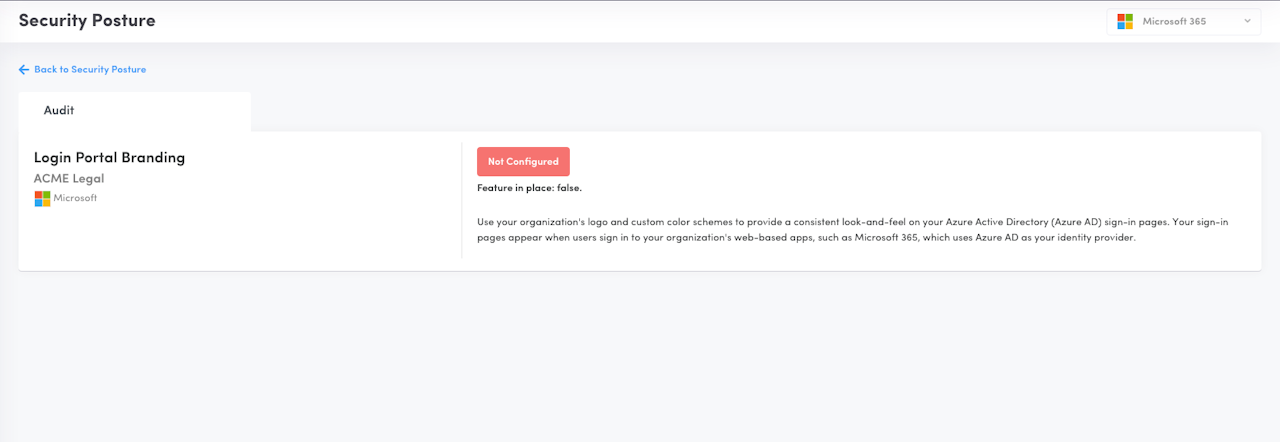The height and width of the screenshot is (442, 1280).
Task: Click the vertical divider beside Not Configured
Action: (x=462, y=200)
